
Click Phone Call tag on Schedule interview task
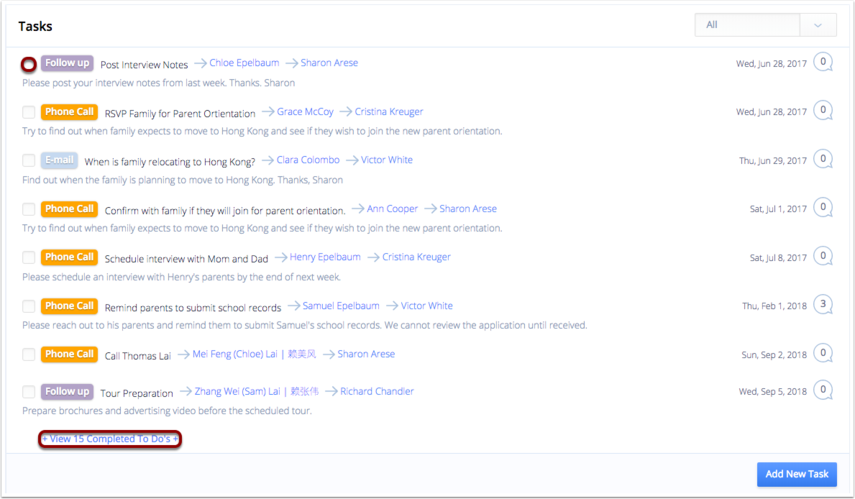point(69,257)
